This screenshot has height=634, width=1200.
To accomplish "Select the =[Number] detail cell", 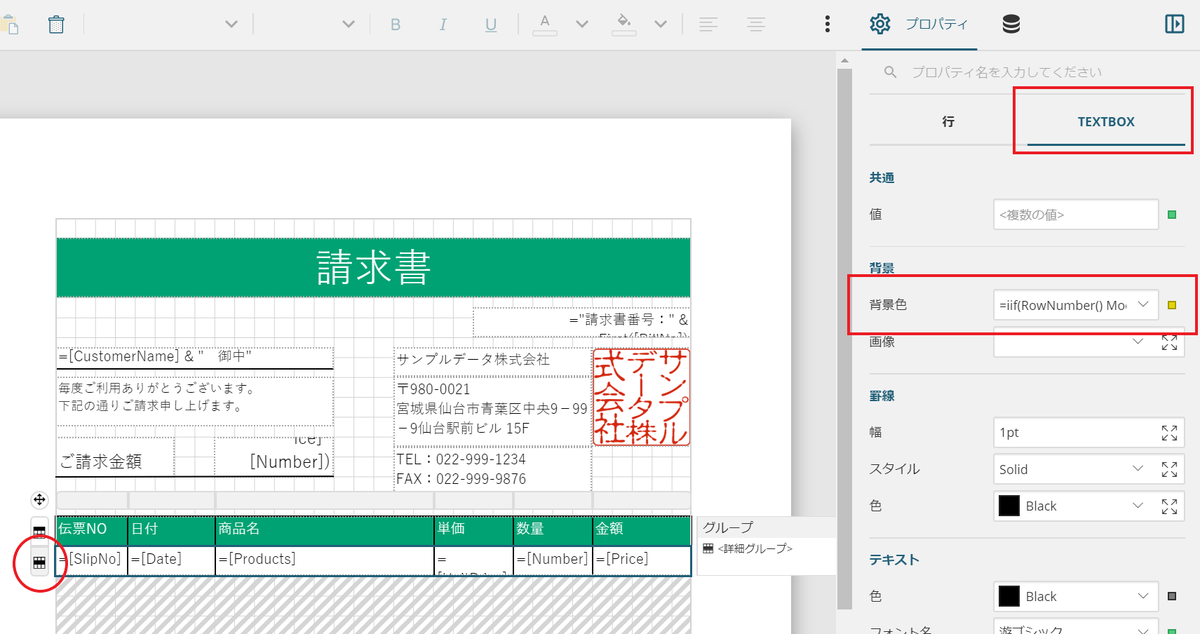I will [553, 560].
